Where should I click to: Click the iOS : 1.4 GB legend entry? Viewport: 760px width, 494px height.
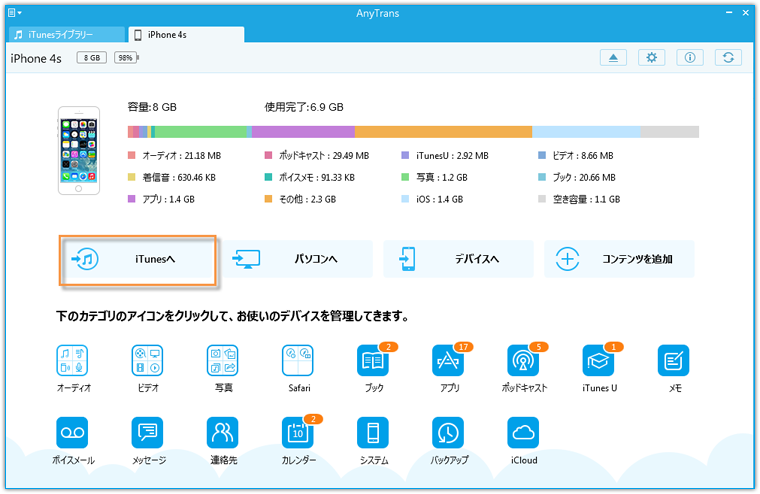point(432,199)
